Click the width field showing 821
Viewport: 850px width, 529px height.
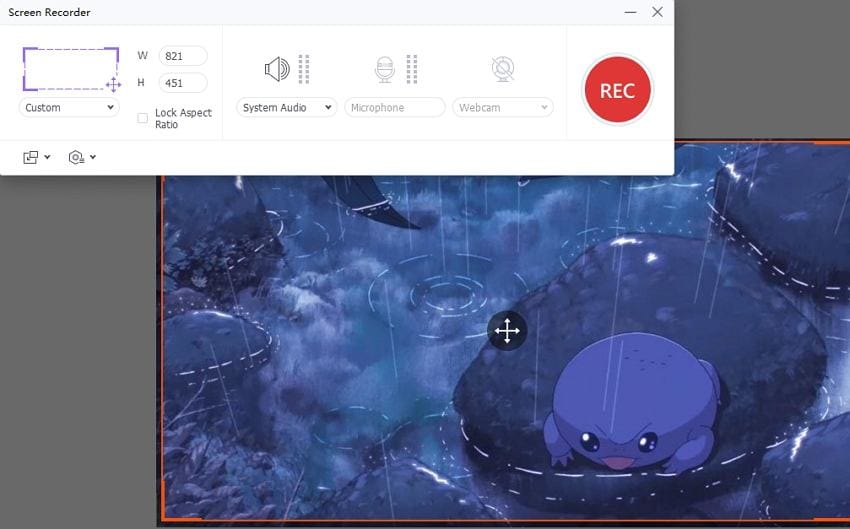coord(183,56)
